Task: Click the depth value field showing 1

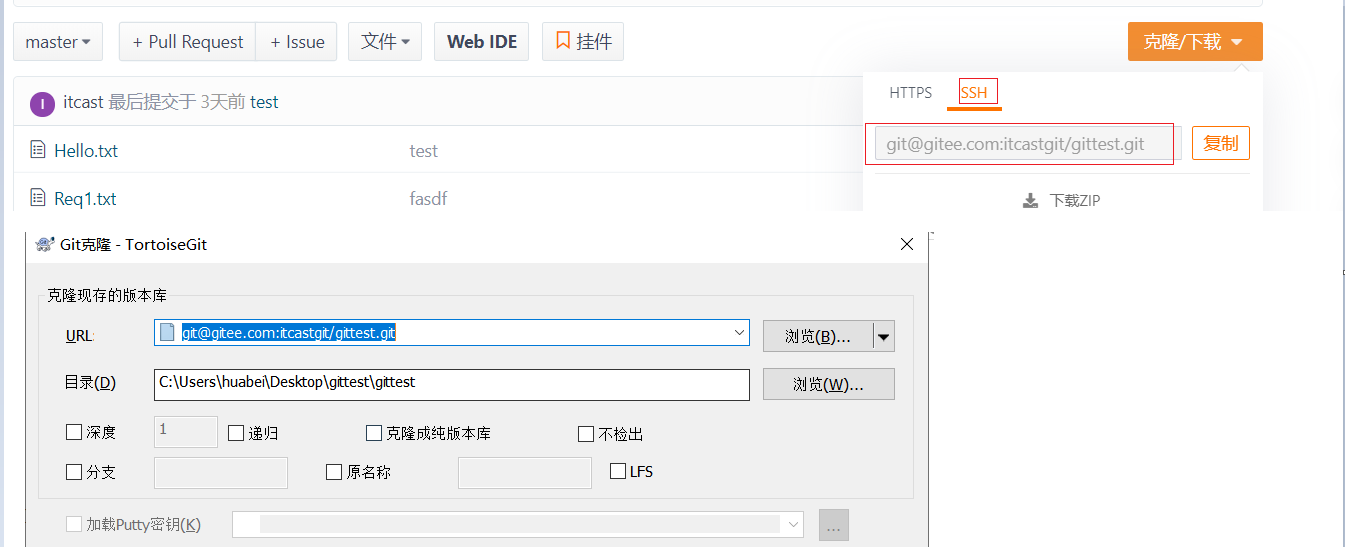Action: pyautogui.click(x=186, y=432)
